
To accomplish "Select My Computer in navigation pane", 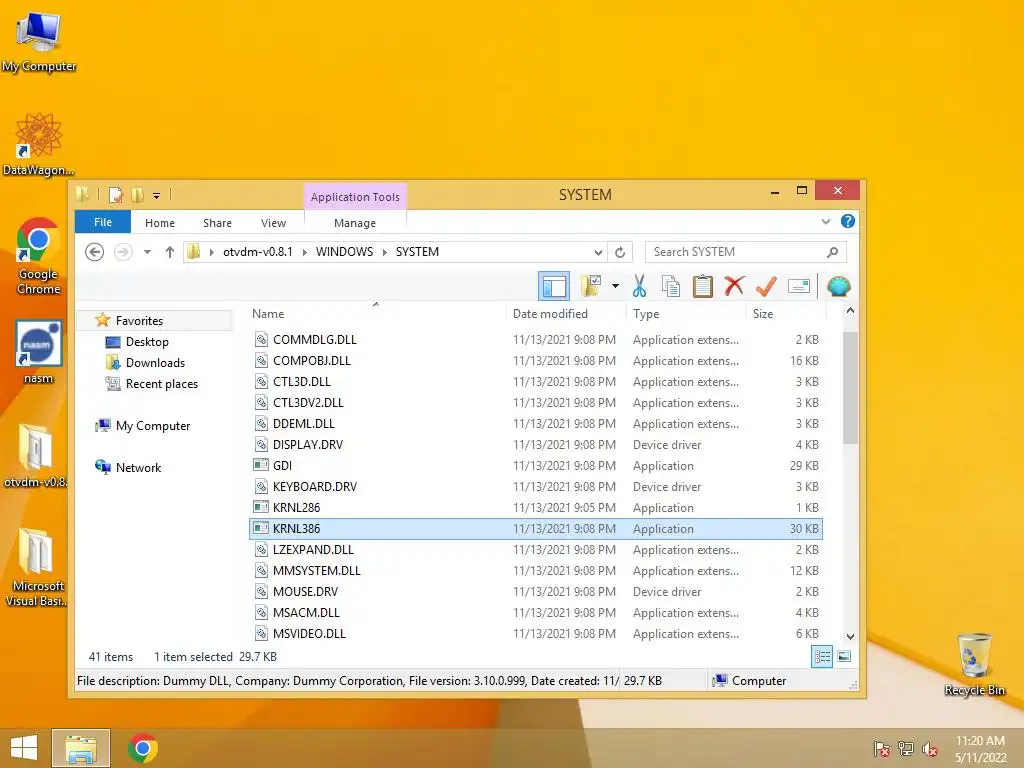I will (x=153, y=426).
